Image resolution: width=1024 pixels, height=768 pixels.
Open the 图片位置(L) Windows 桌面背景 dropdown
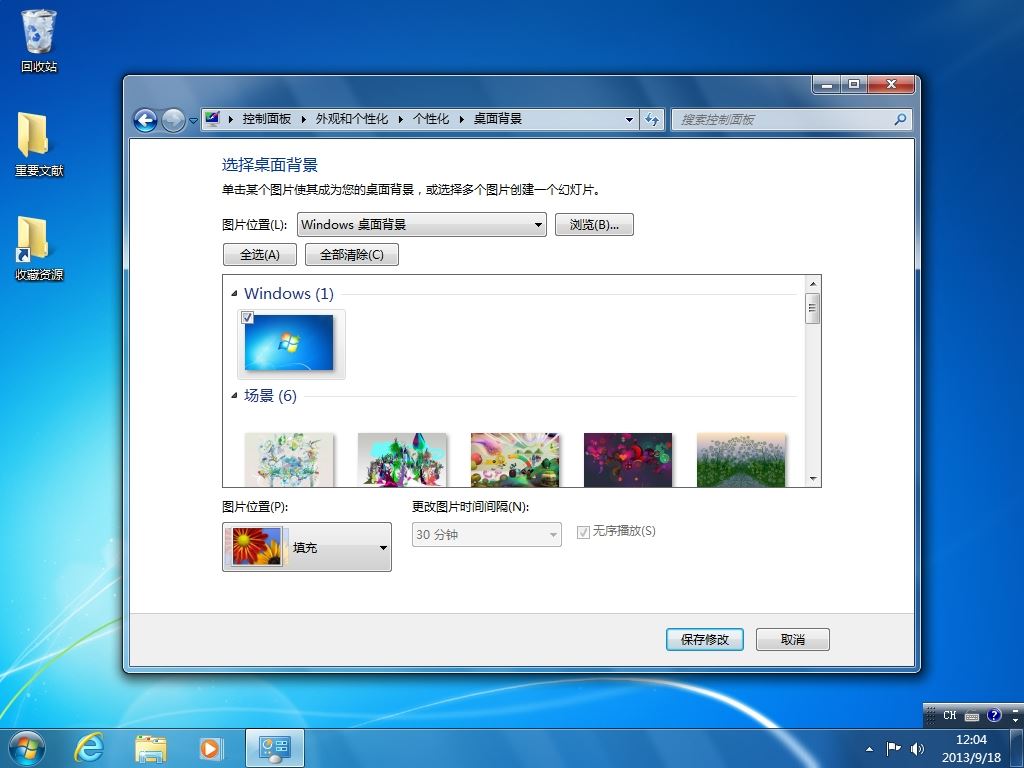pyautogui.click(x=422, y=225)
